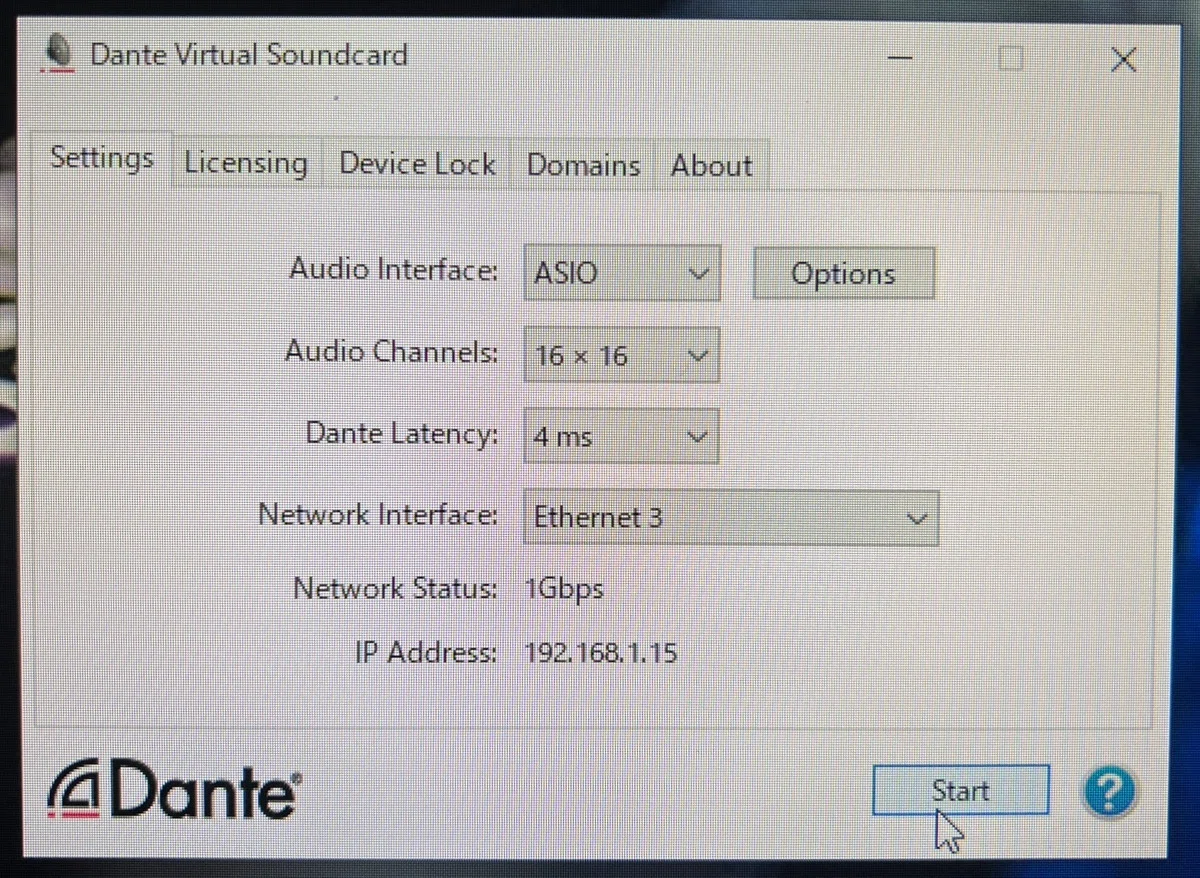This screenshot has width=1200, height=878.
Task: Click the Audio Channels label
Action: pyautogui.click(x=391, y=351)
